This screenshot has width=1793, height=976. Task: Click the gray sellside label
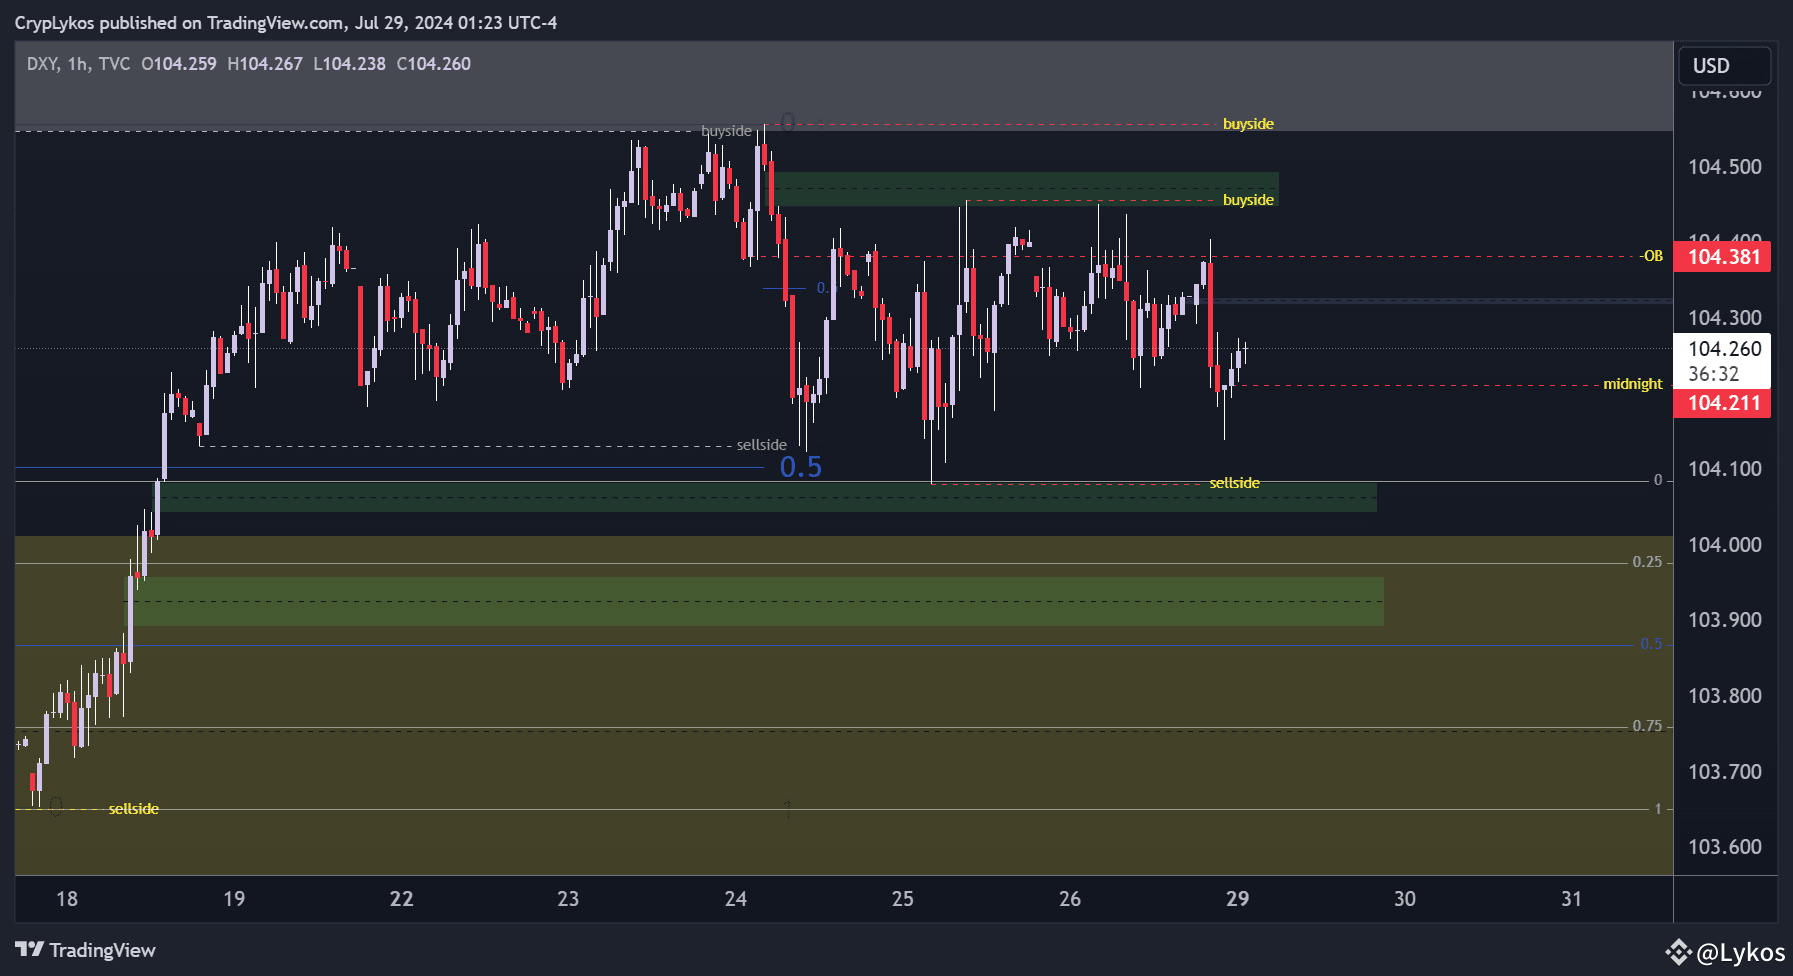pyautogui.click(x=762, y=445)
